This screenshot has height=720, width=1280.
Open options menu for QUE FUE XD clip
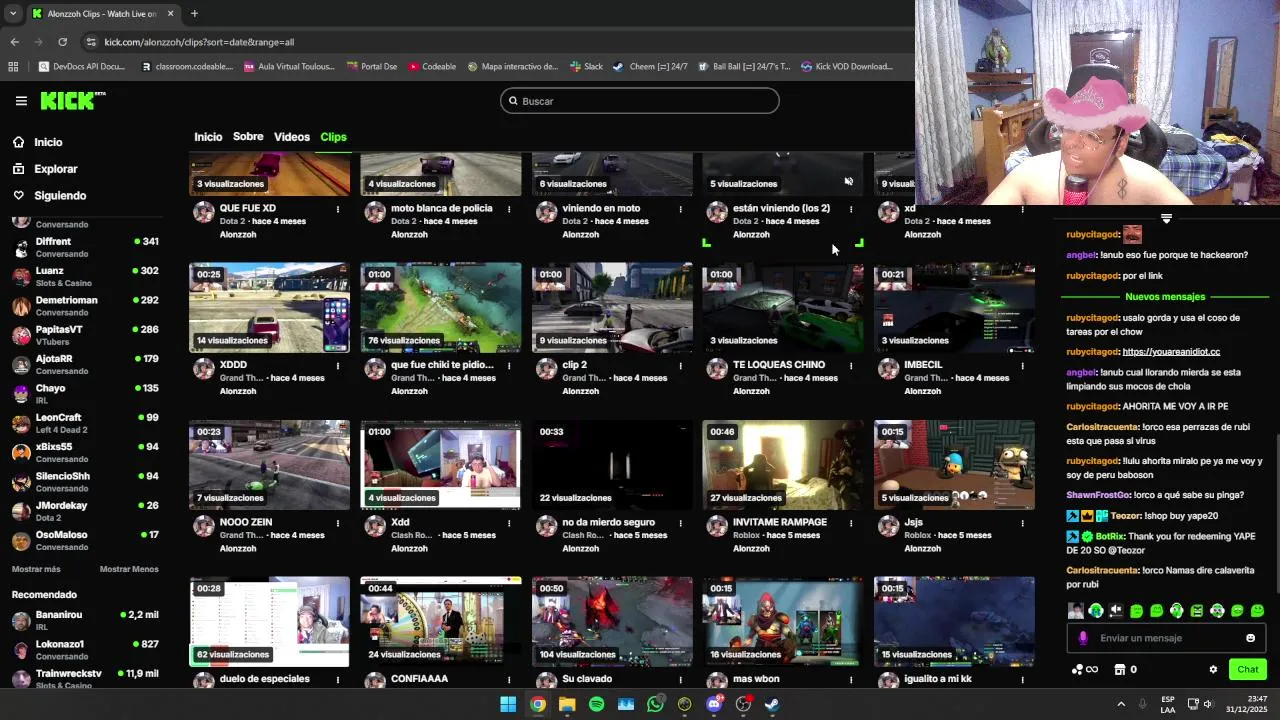(338, 209)
